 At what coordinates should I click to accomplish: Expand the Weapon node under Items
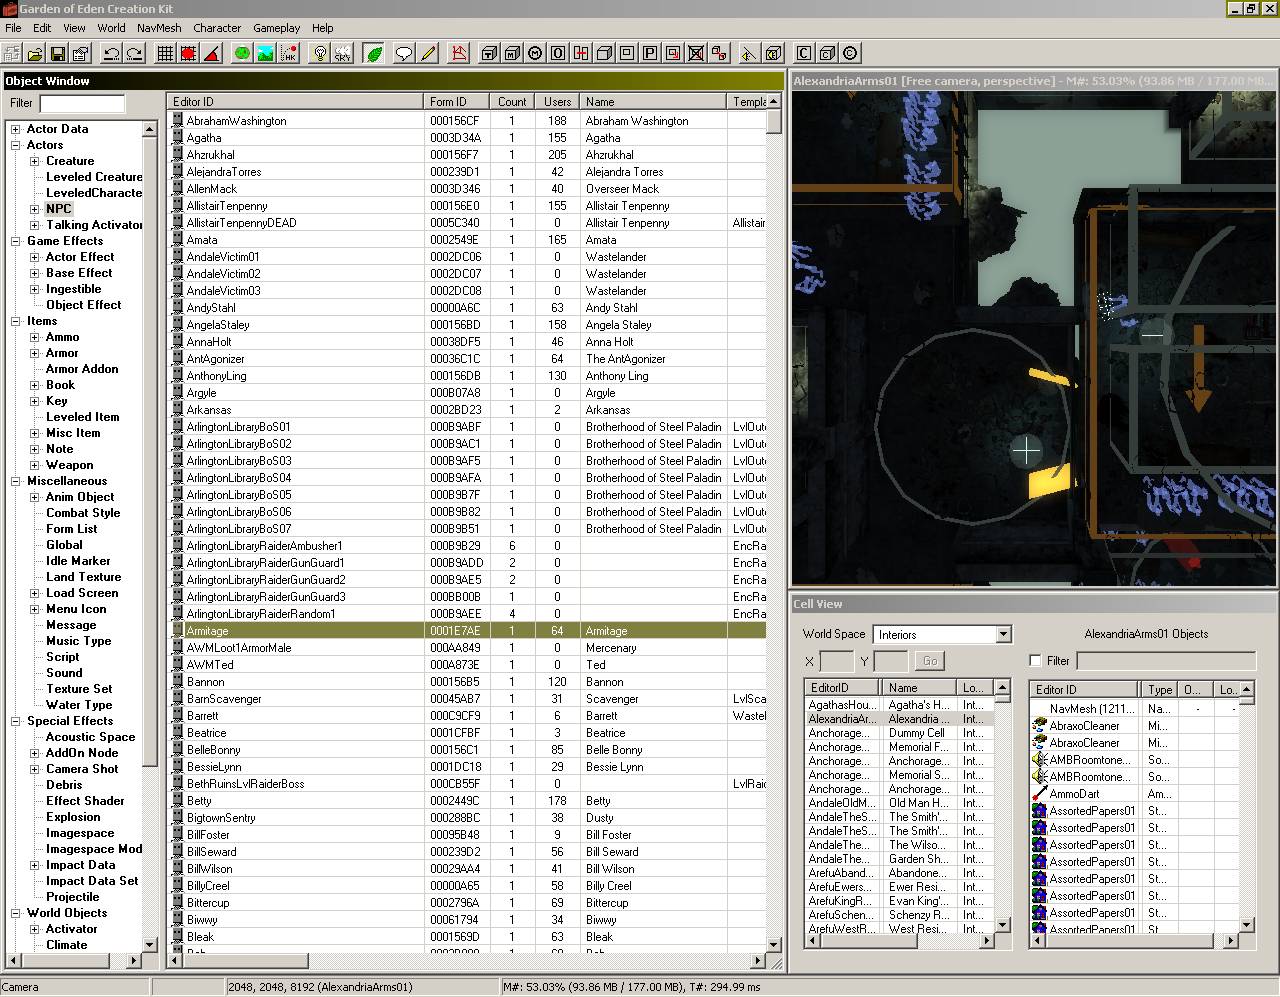35,465
